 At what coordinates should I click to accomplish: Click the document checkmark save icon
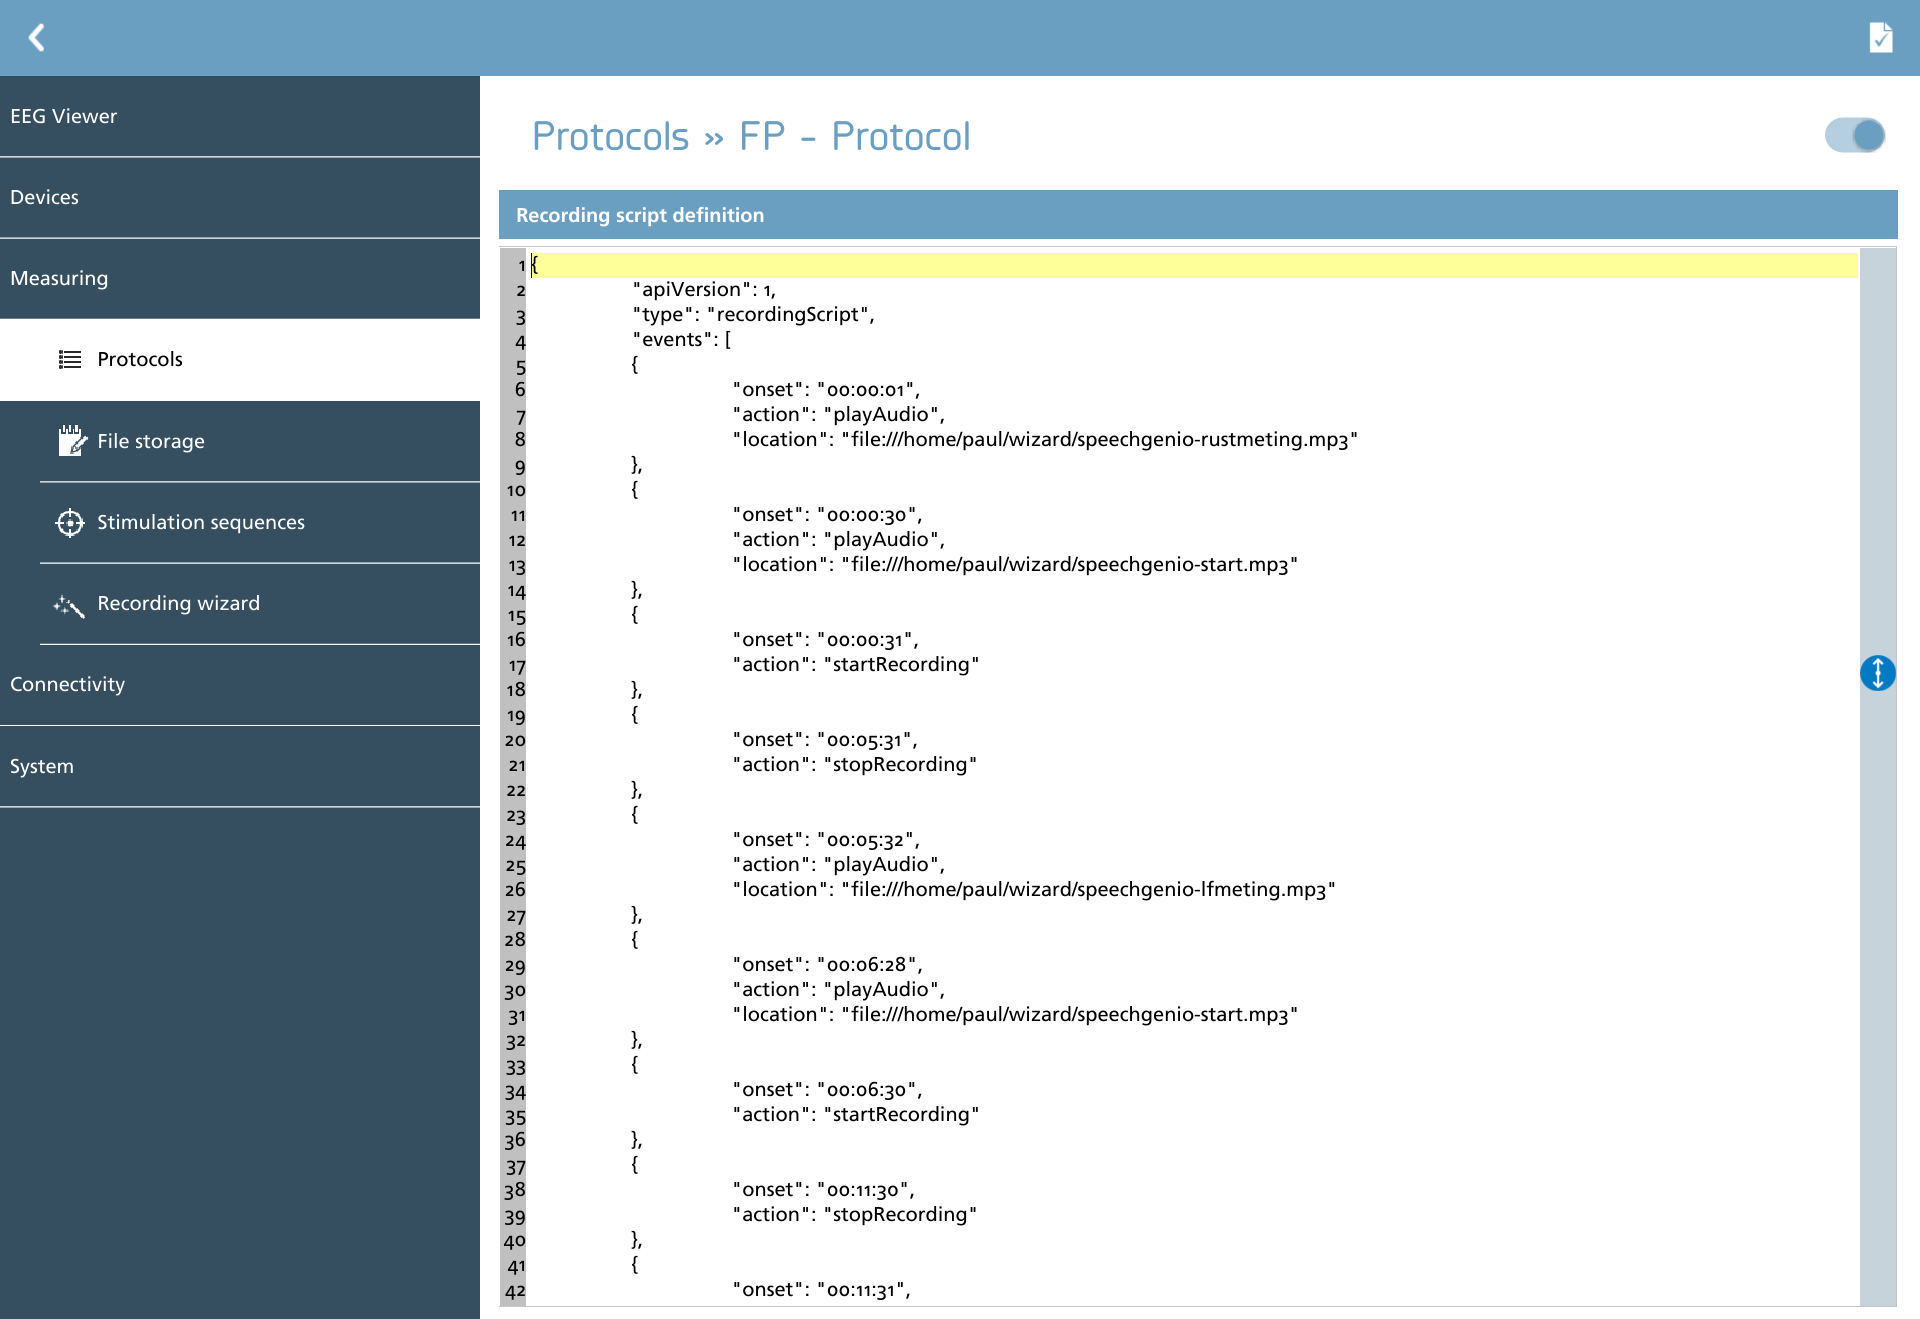(x=1881, y=38)
